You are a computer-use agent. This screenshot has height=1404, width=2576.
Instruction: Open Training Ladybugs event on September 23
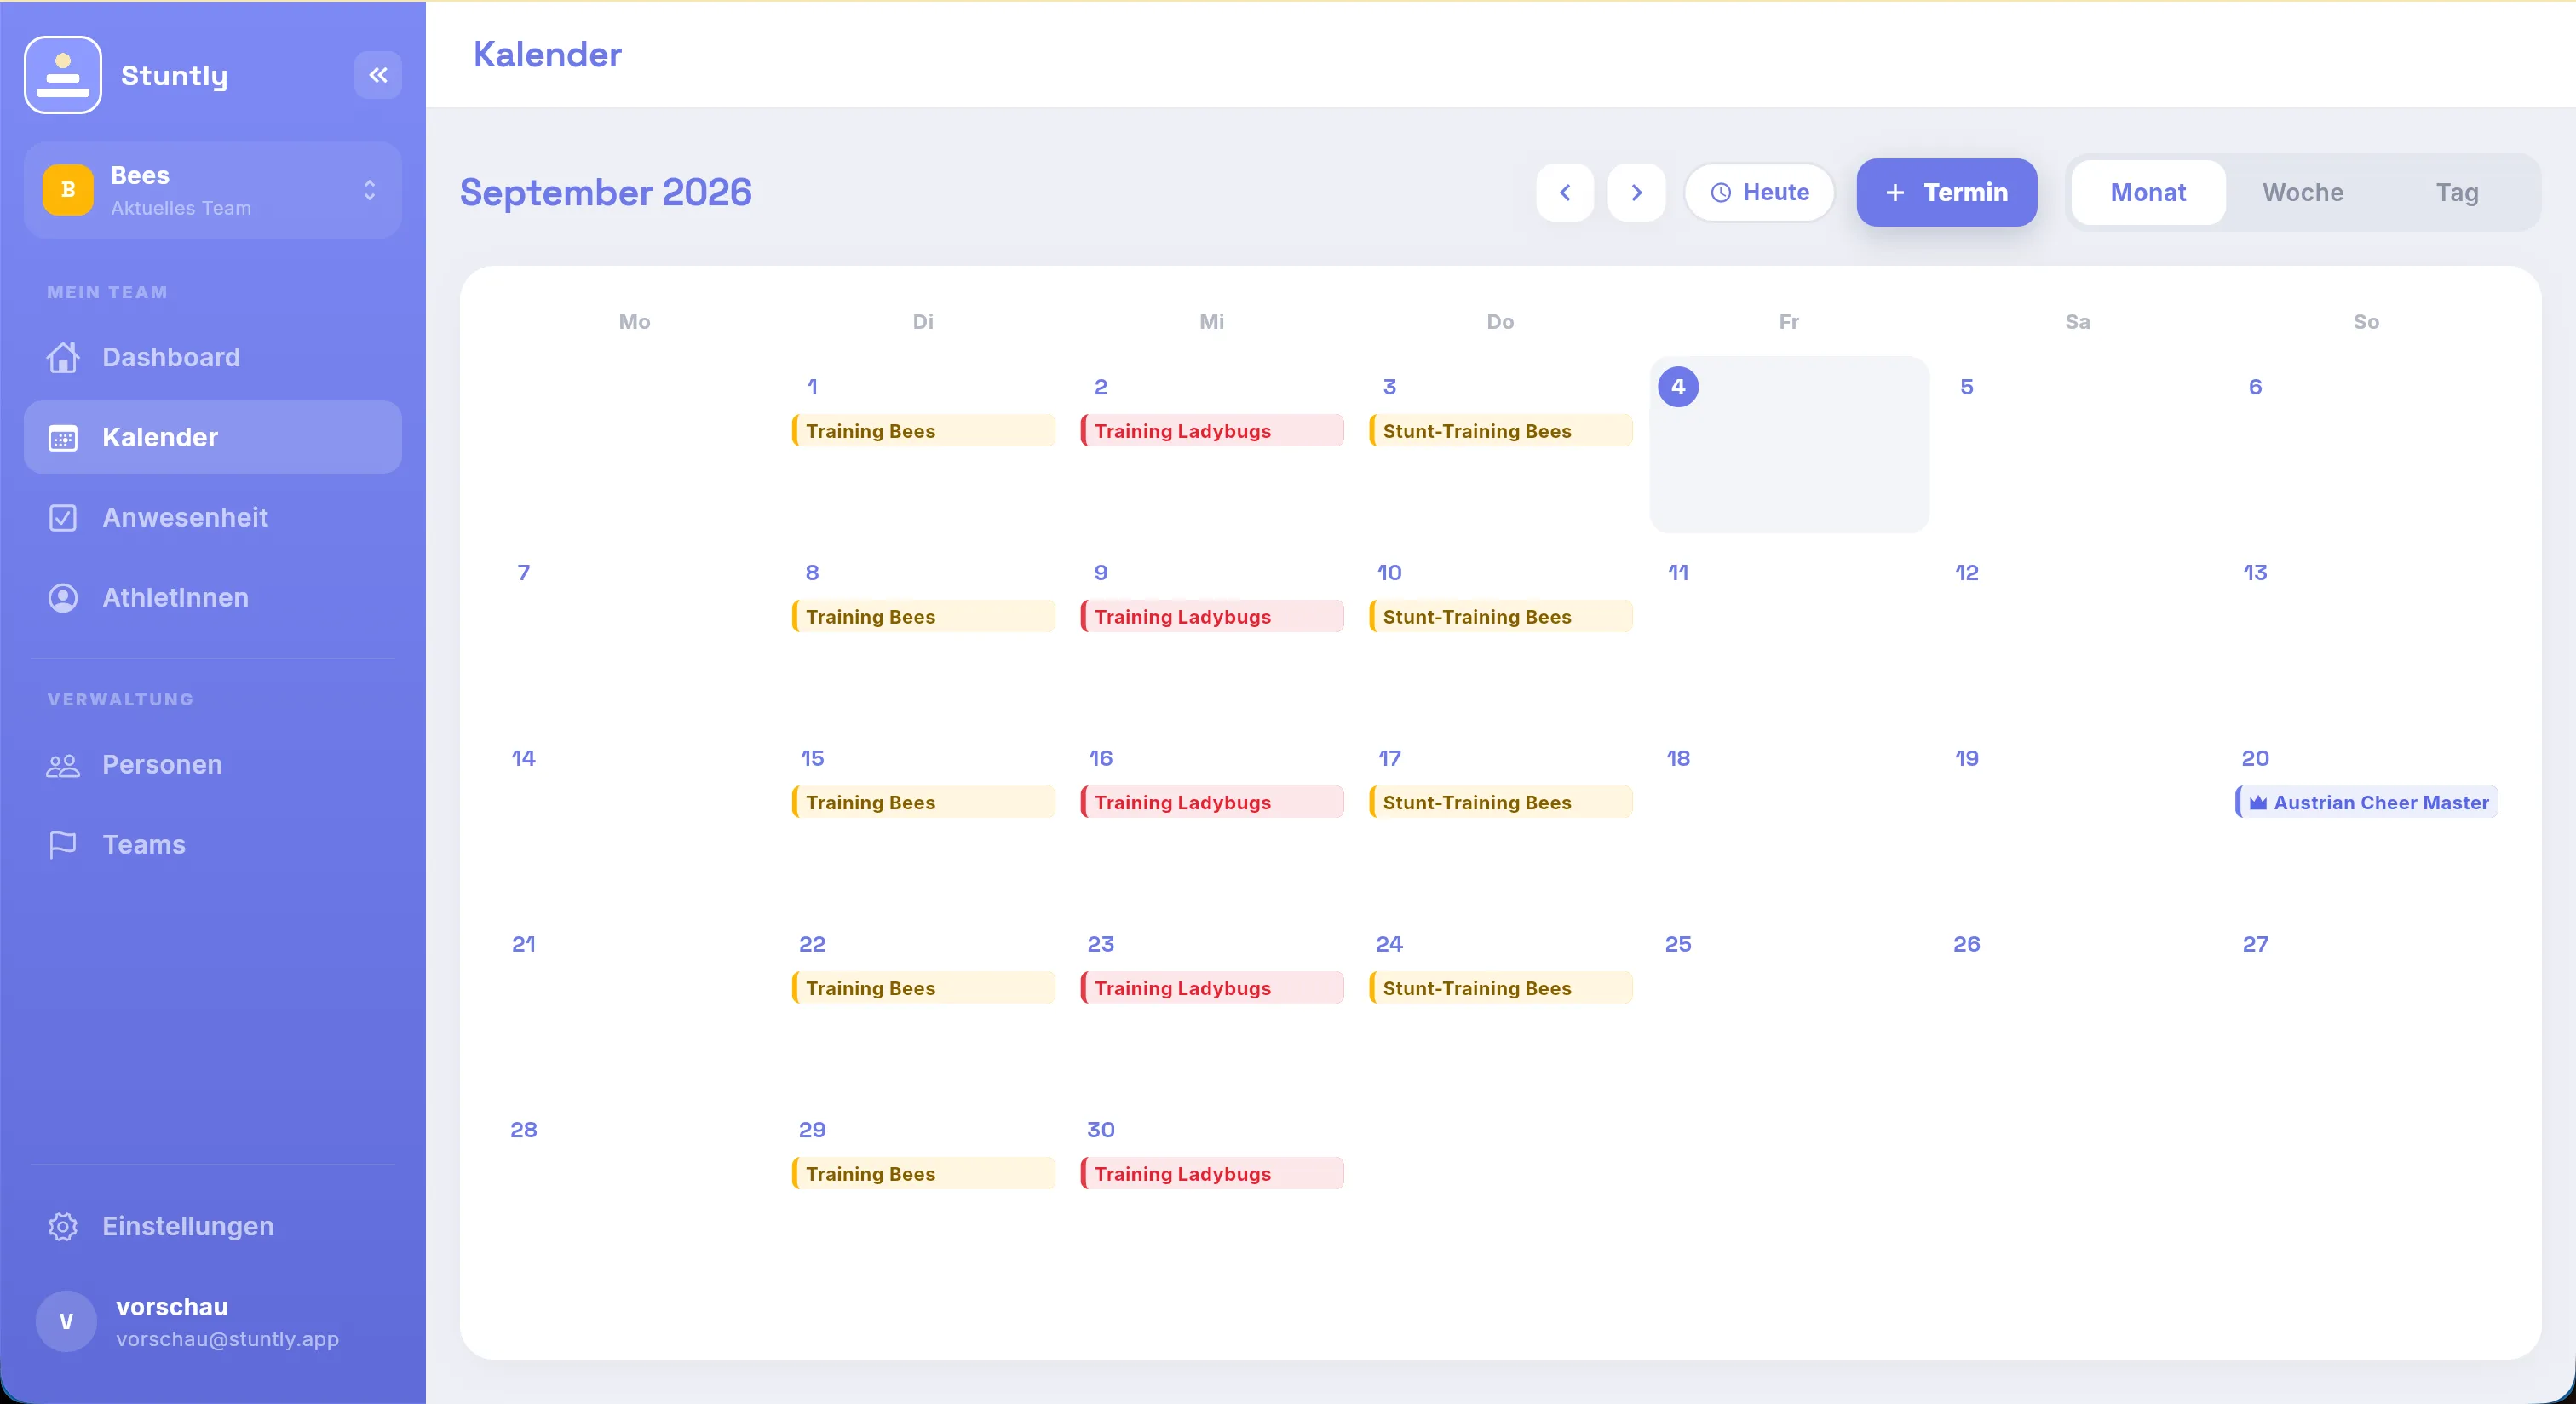pos(1212,988)
